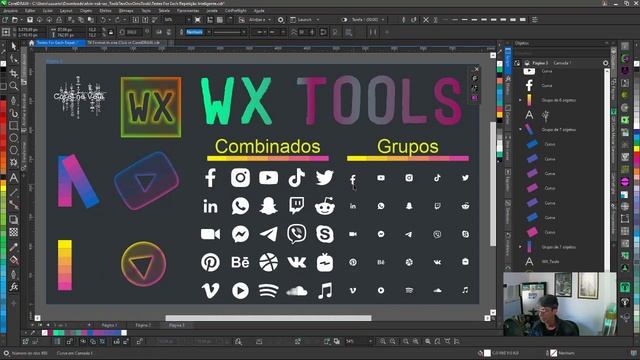Screen dimensions: 640x360
Task: Open the Ajuda menu
Action: click(x=259, y=11)
